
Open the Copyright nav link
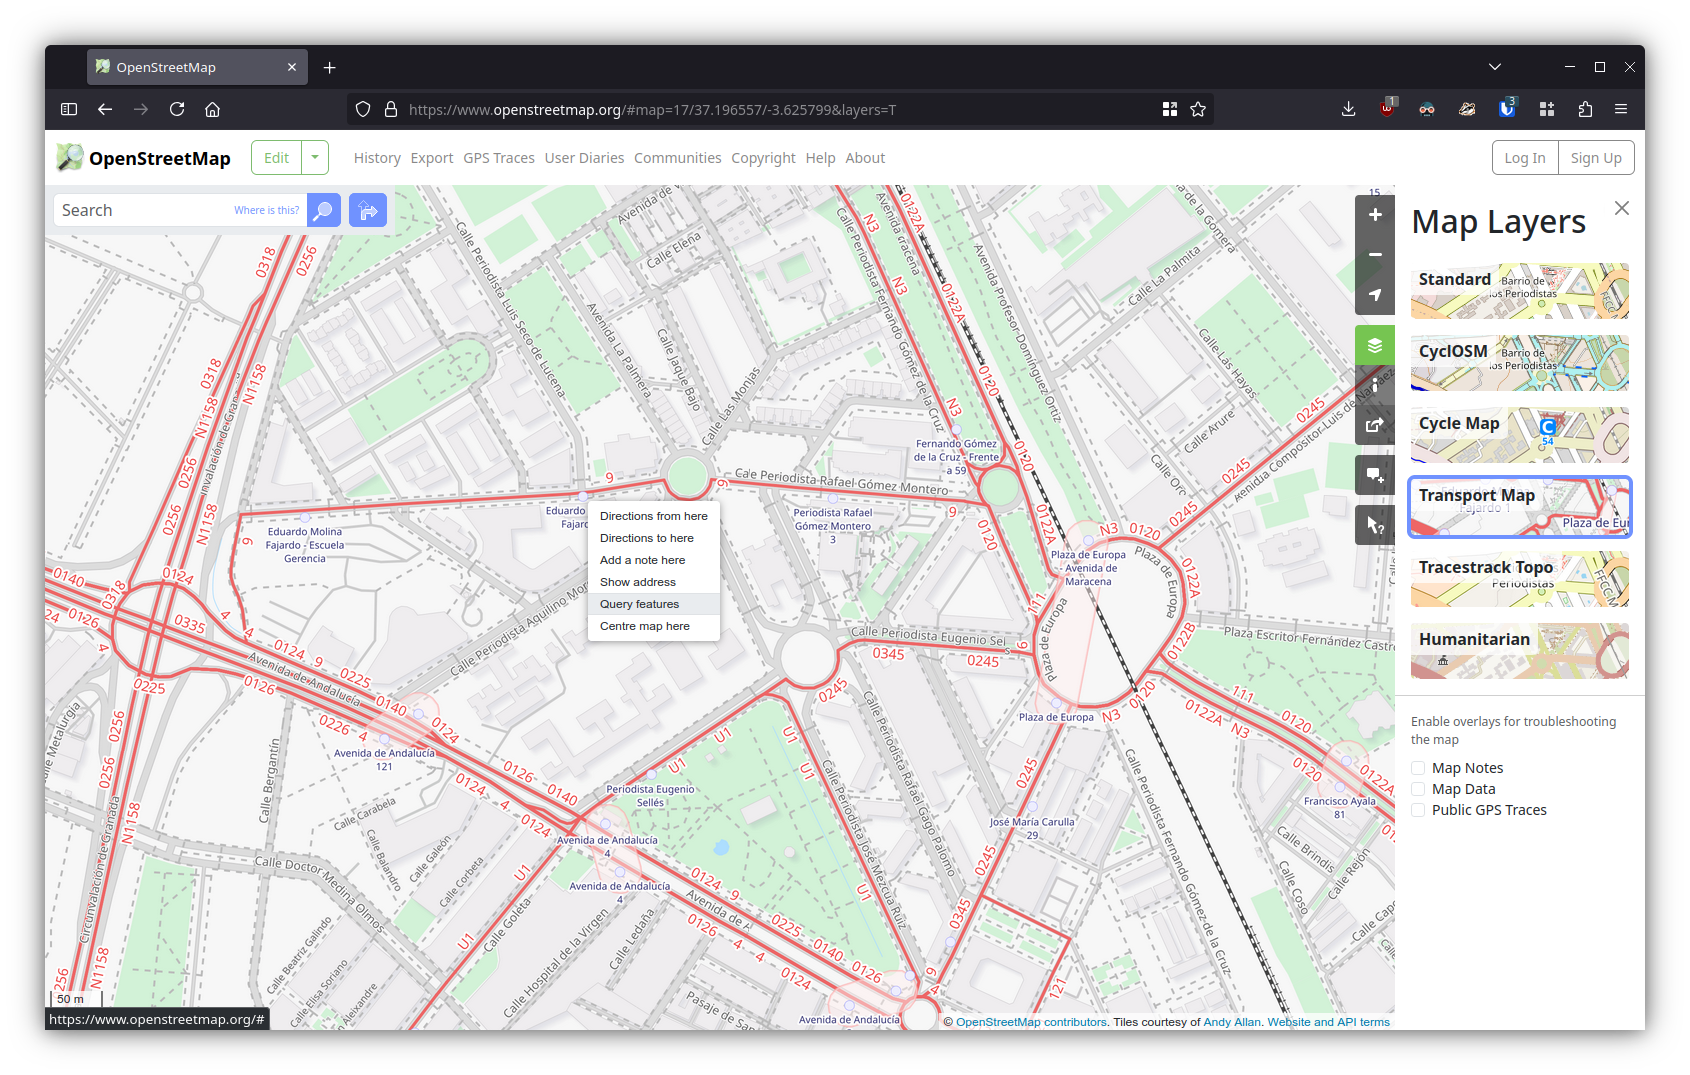tap(763, 158)
